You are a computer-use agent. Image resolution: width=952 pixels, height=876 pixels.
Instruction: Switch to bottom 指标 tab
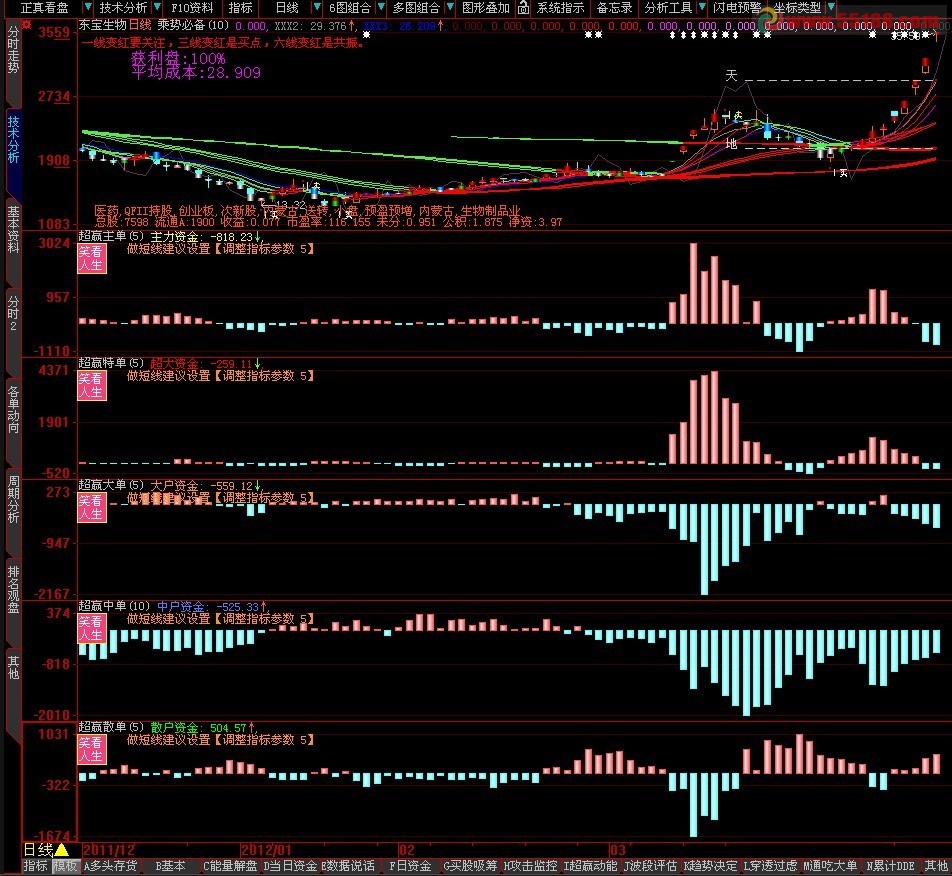pyautogui.click(x=35, y=867)
